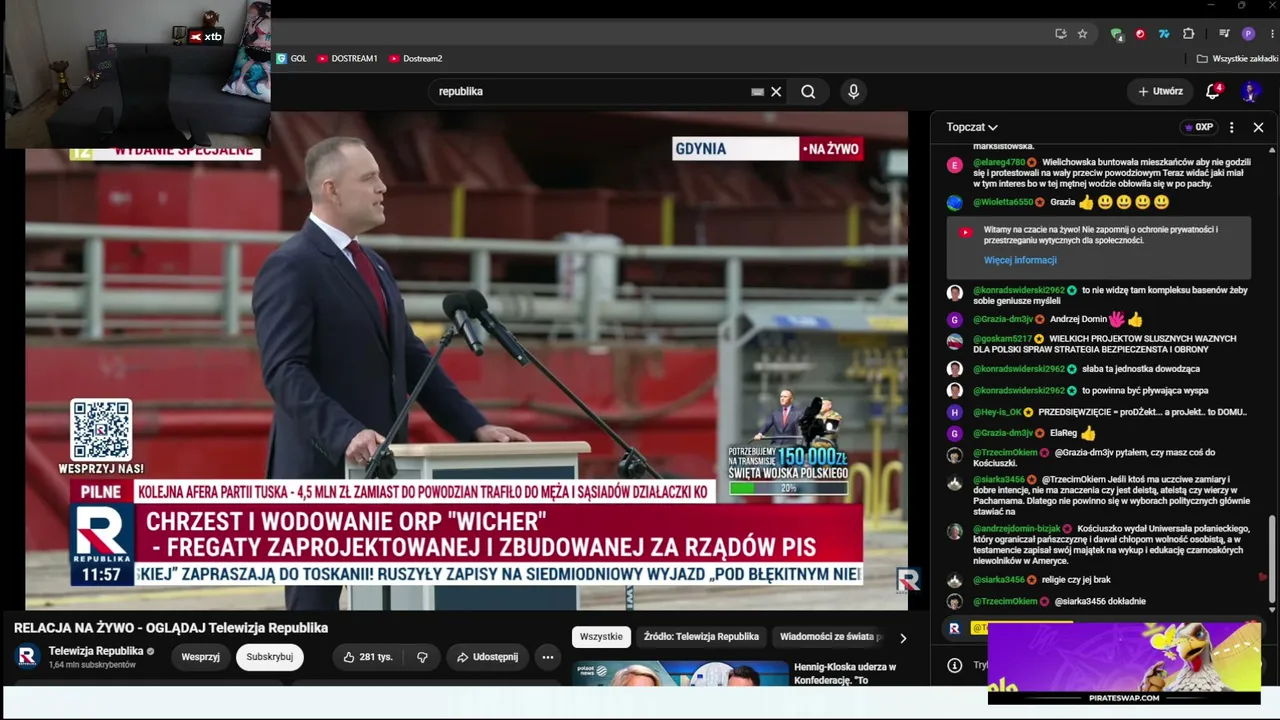This screenshot has width=1280, height=720.
Task: Select the Źródło: Telewizja Republika chip
Action: (701, 637)
